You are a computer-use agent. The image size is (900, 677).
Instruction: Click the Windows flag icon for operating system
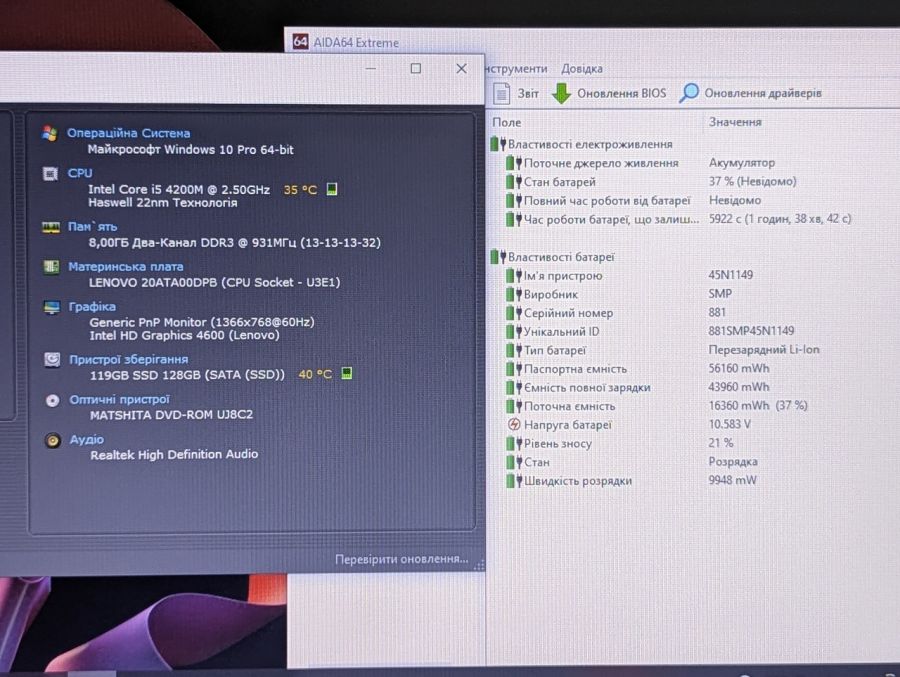click(50, 133)
